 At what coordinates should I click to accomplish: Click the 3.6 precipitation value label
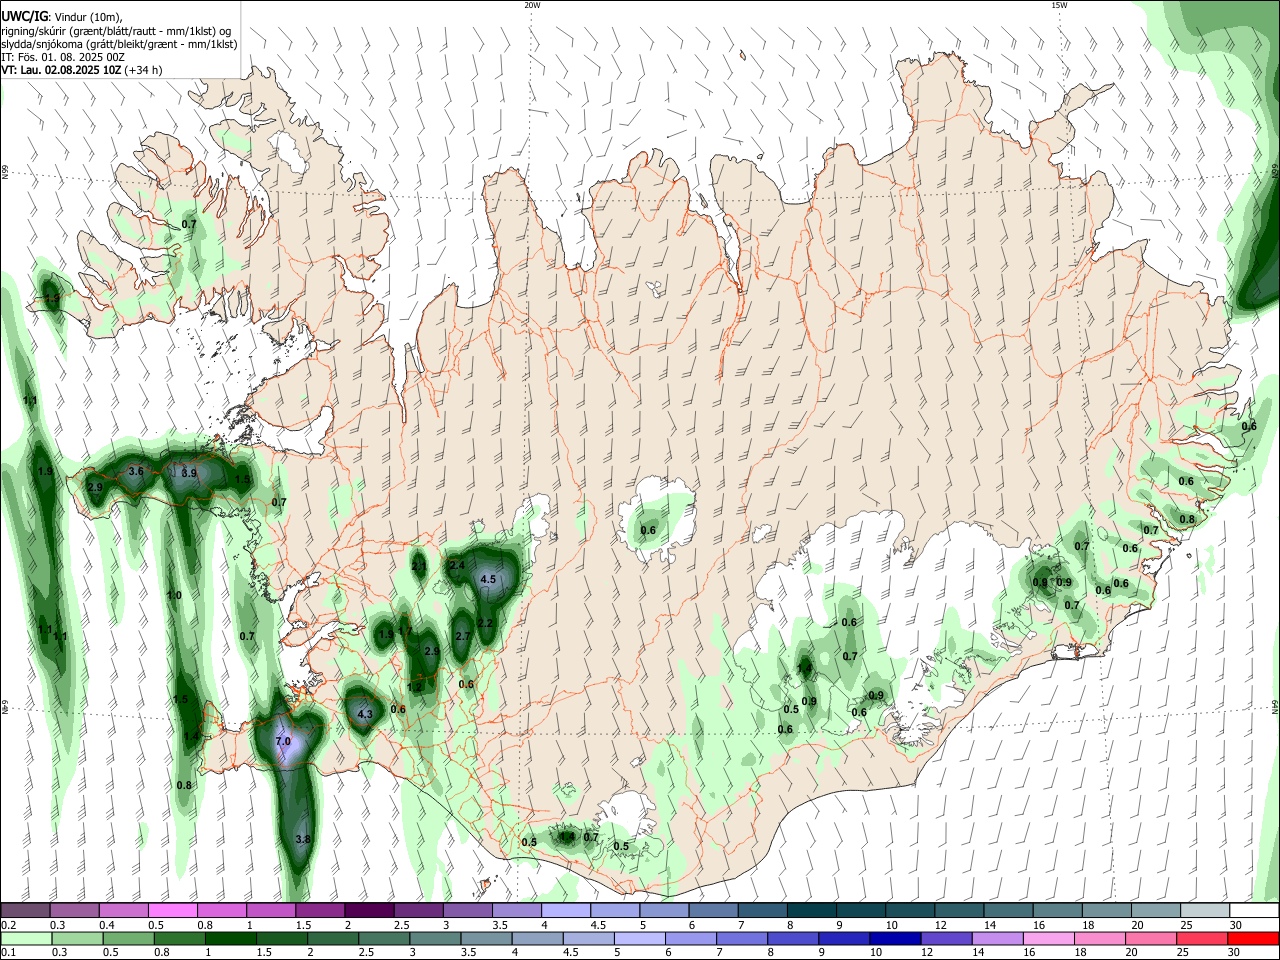[x=137, y=471]
